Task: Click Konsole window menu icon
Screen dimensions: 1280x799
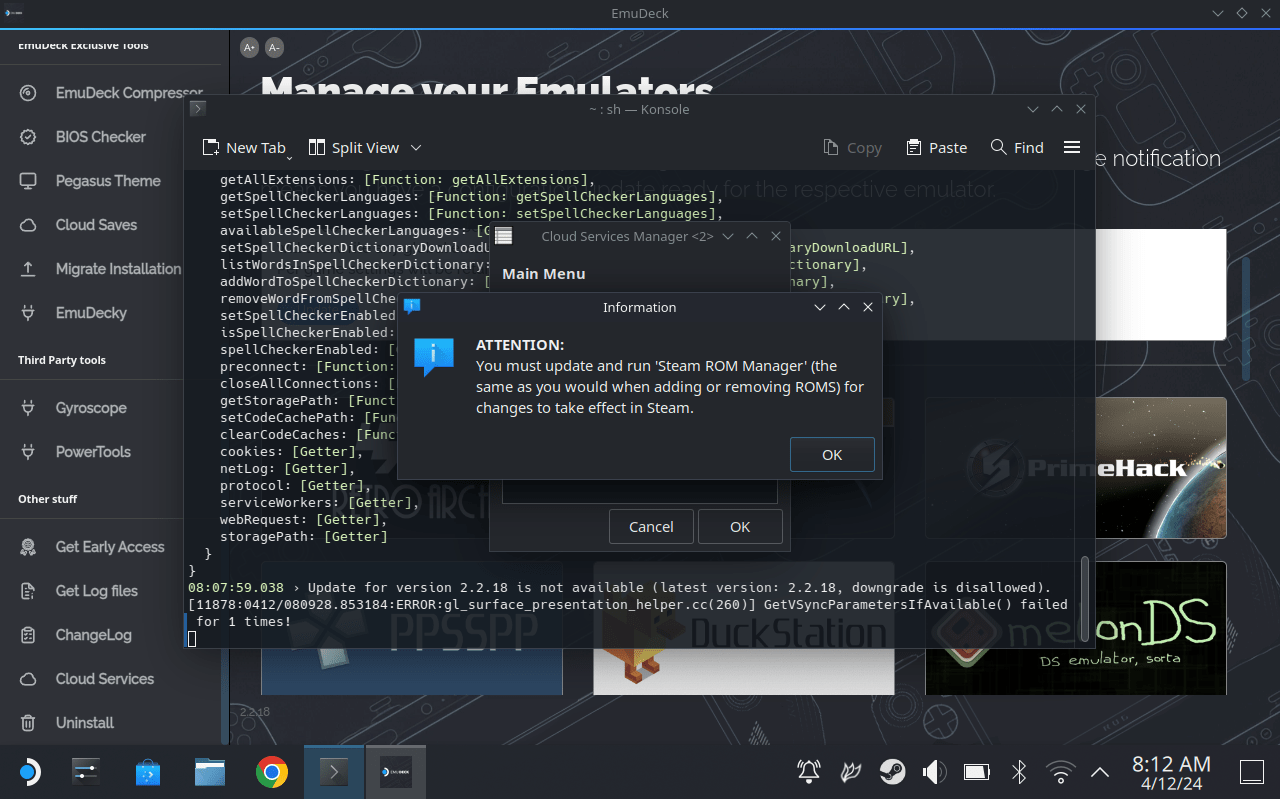Action: point(197,108)
